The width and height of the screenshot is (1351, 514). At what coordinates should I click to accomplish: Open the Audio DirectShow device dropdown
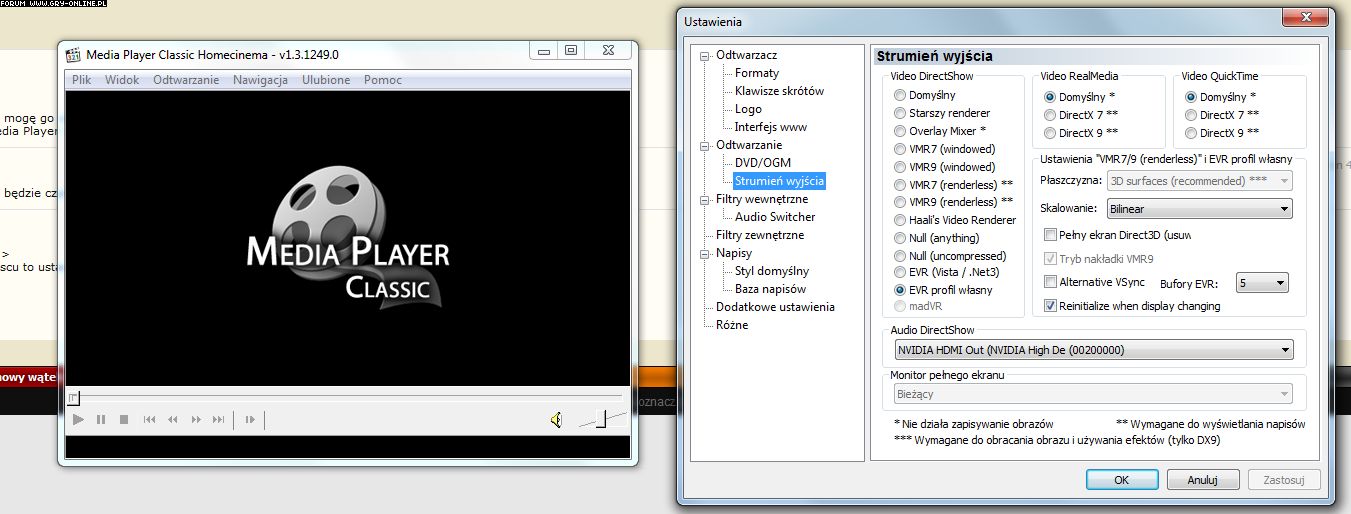(1093, 350)
